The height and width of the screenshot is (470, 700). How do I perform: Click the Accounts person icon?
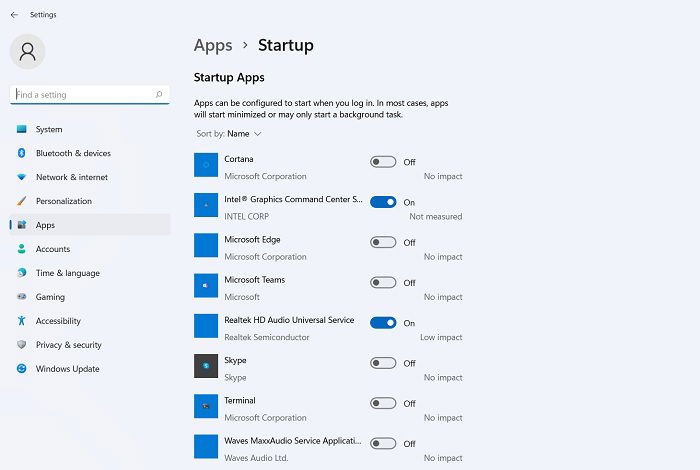click(x=21, y=249)
